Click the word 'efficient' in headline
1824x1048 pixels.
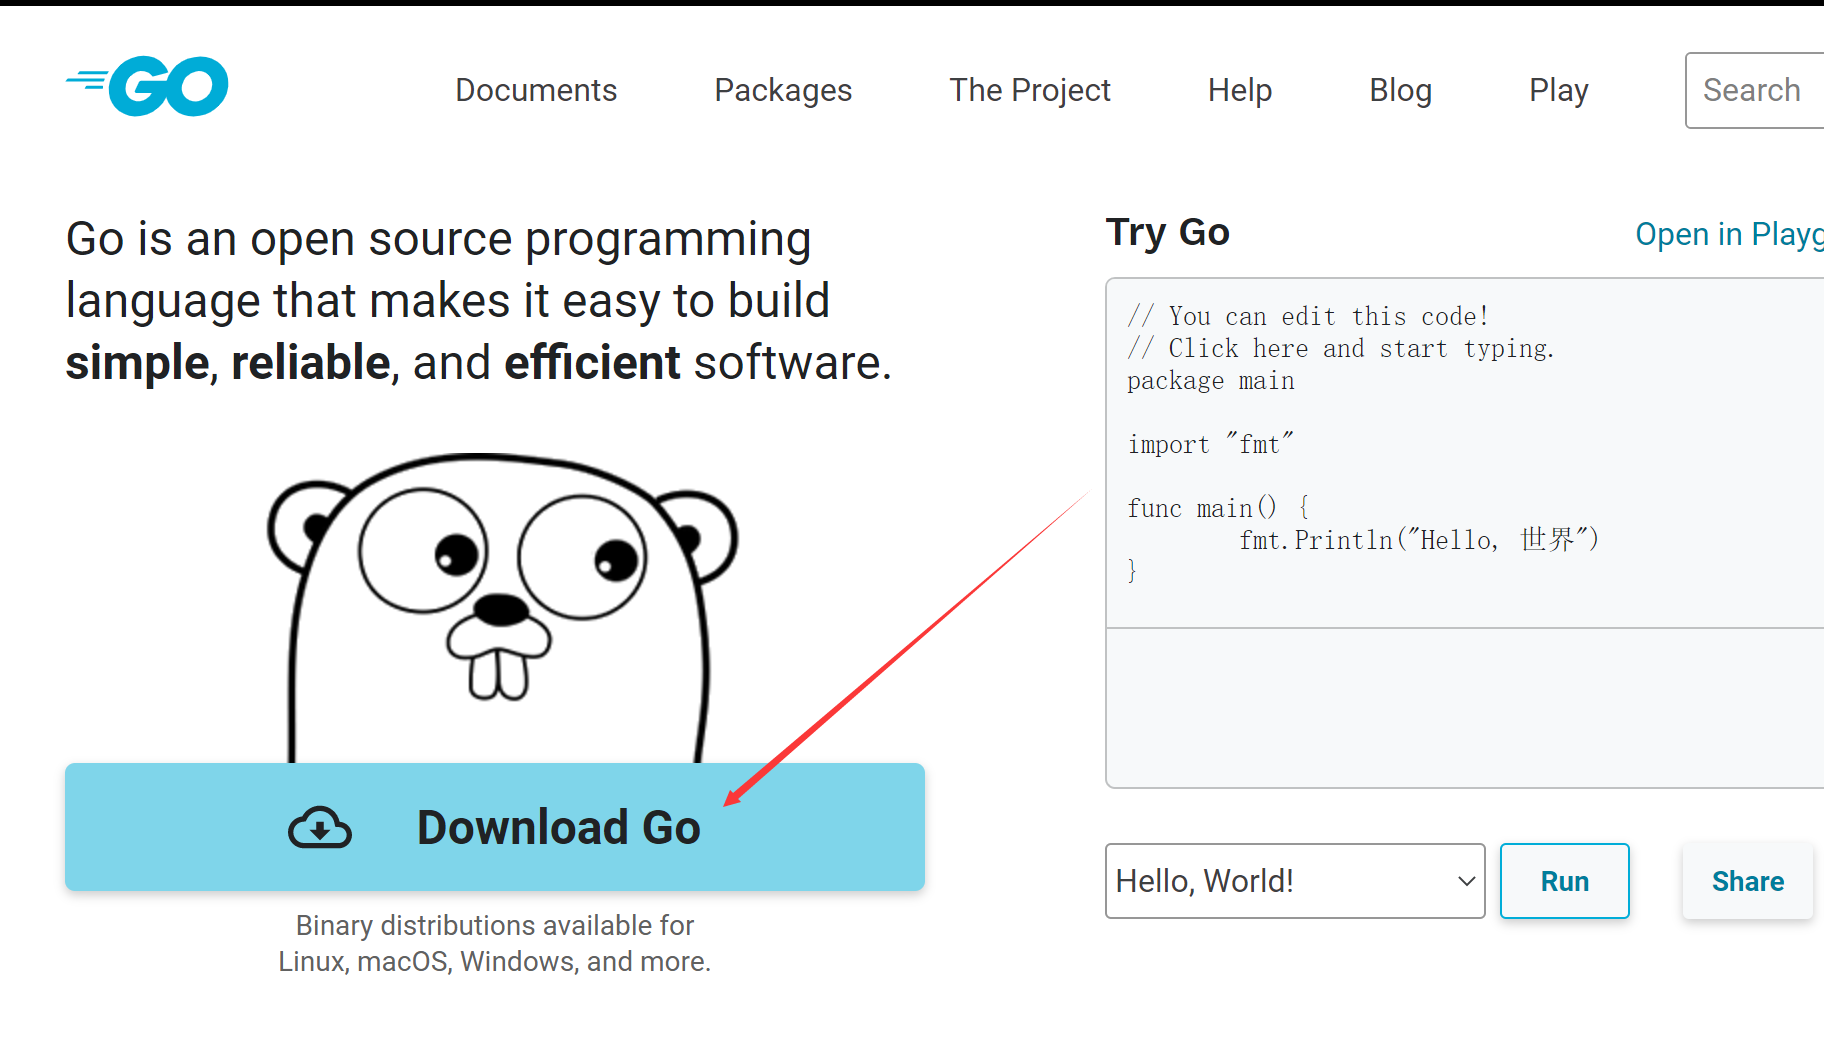[592, 362]
